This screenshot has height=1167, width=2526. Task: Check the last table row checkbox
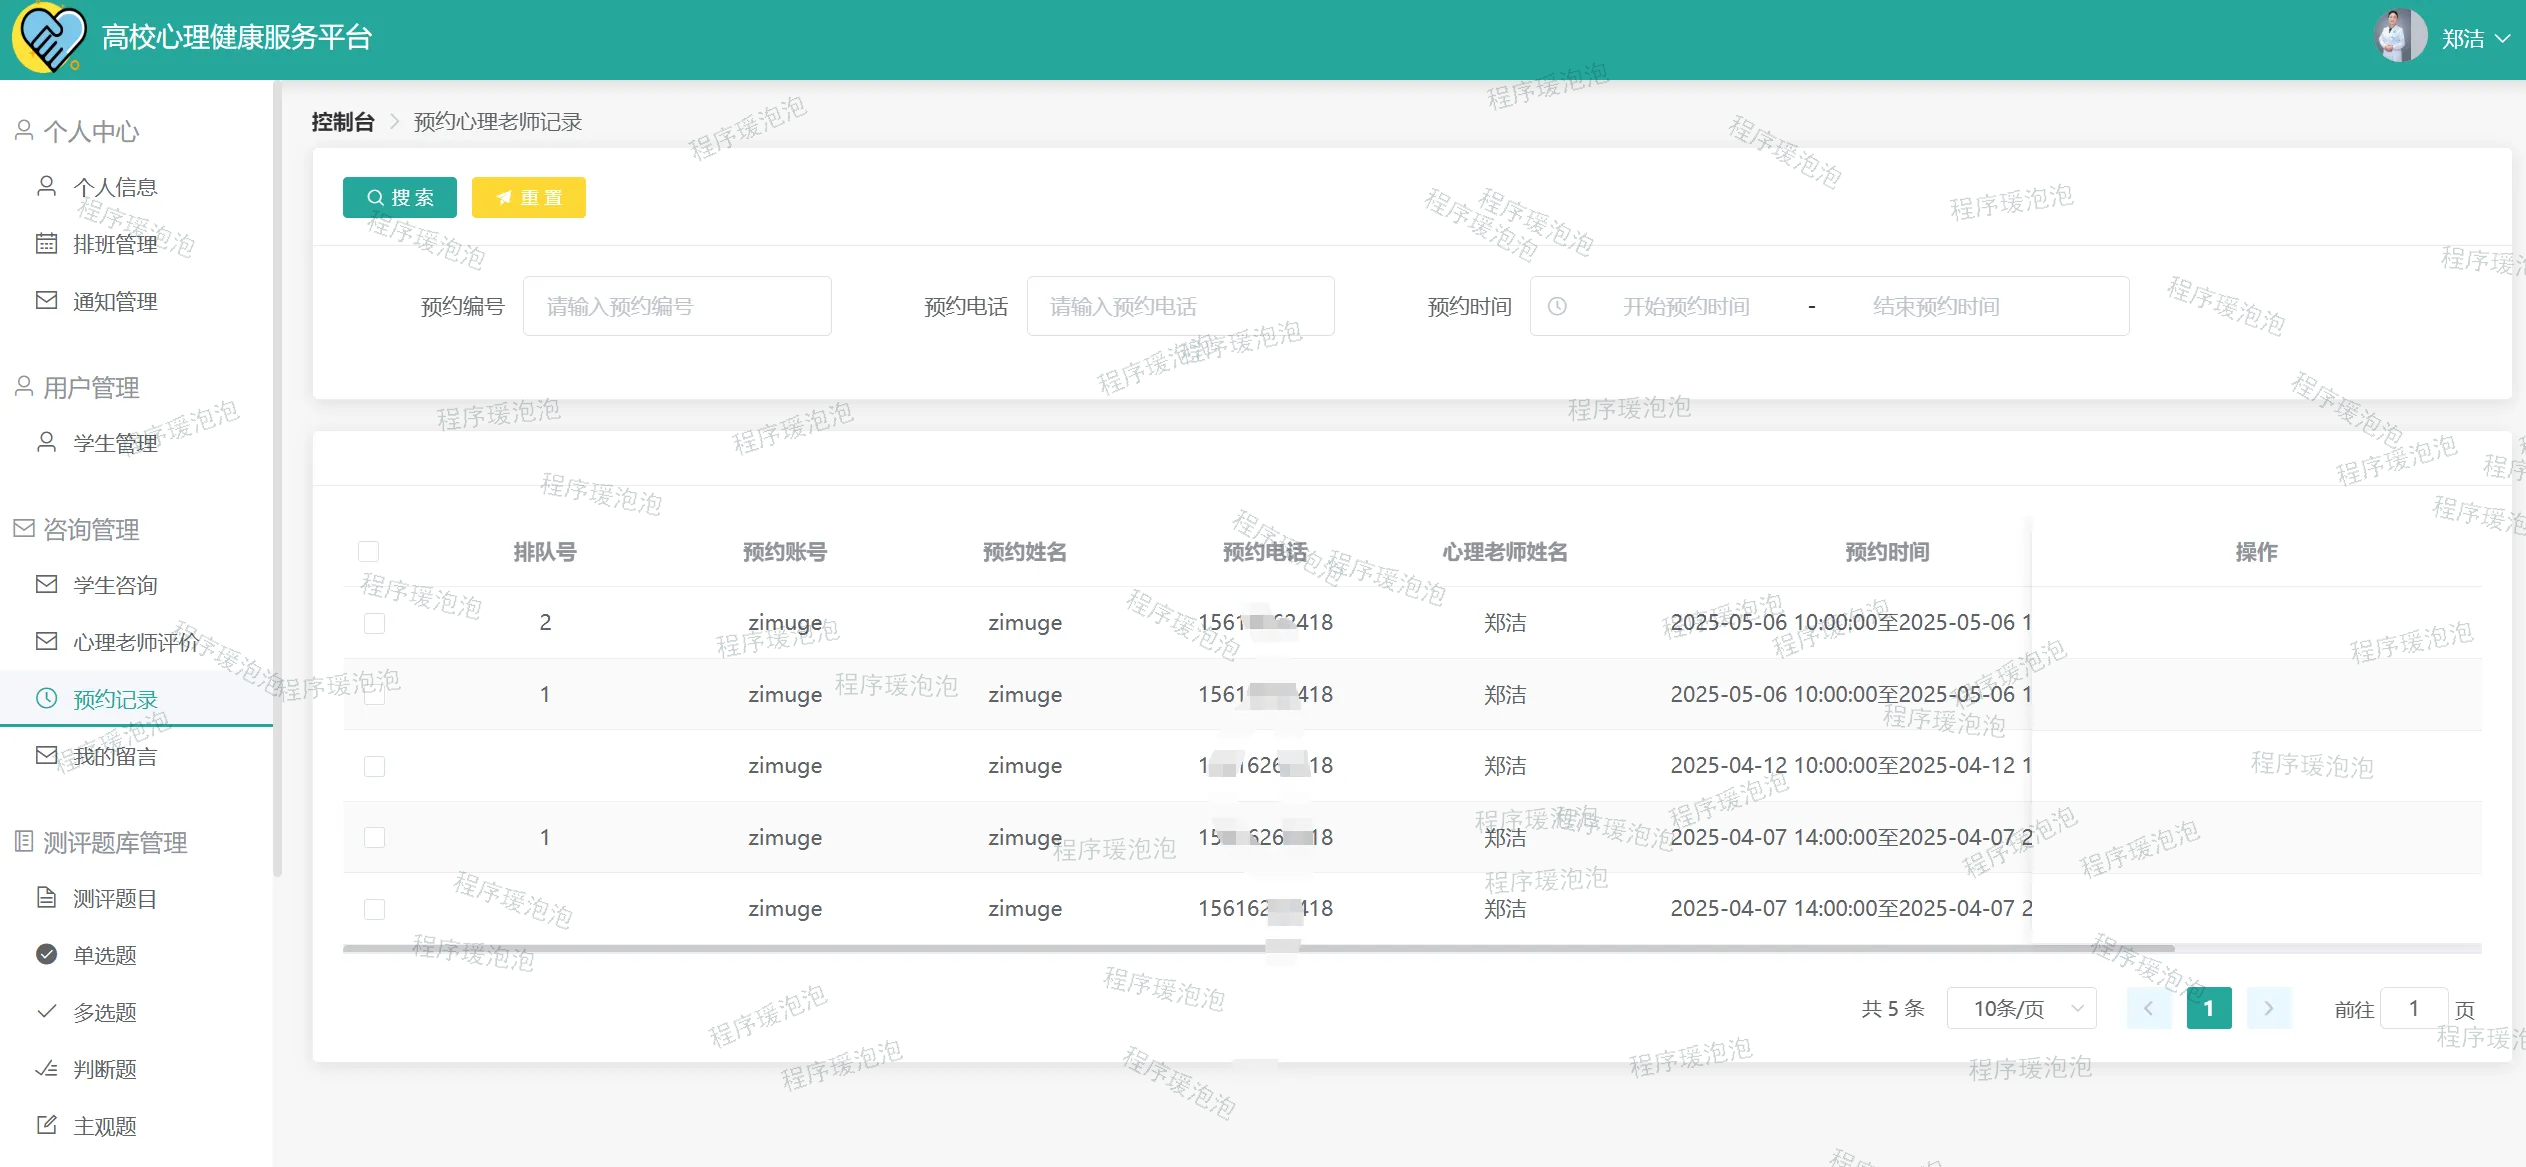[375, 909]
